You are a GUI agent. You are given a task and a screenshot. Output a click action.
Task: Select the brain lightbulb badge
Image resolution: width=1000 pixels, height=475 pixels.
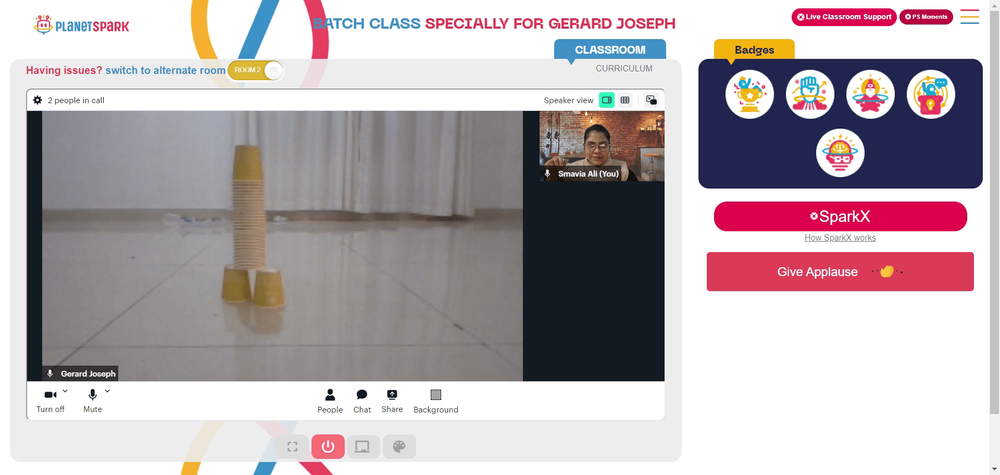point(840,153)
